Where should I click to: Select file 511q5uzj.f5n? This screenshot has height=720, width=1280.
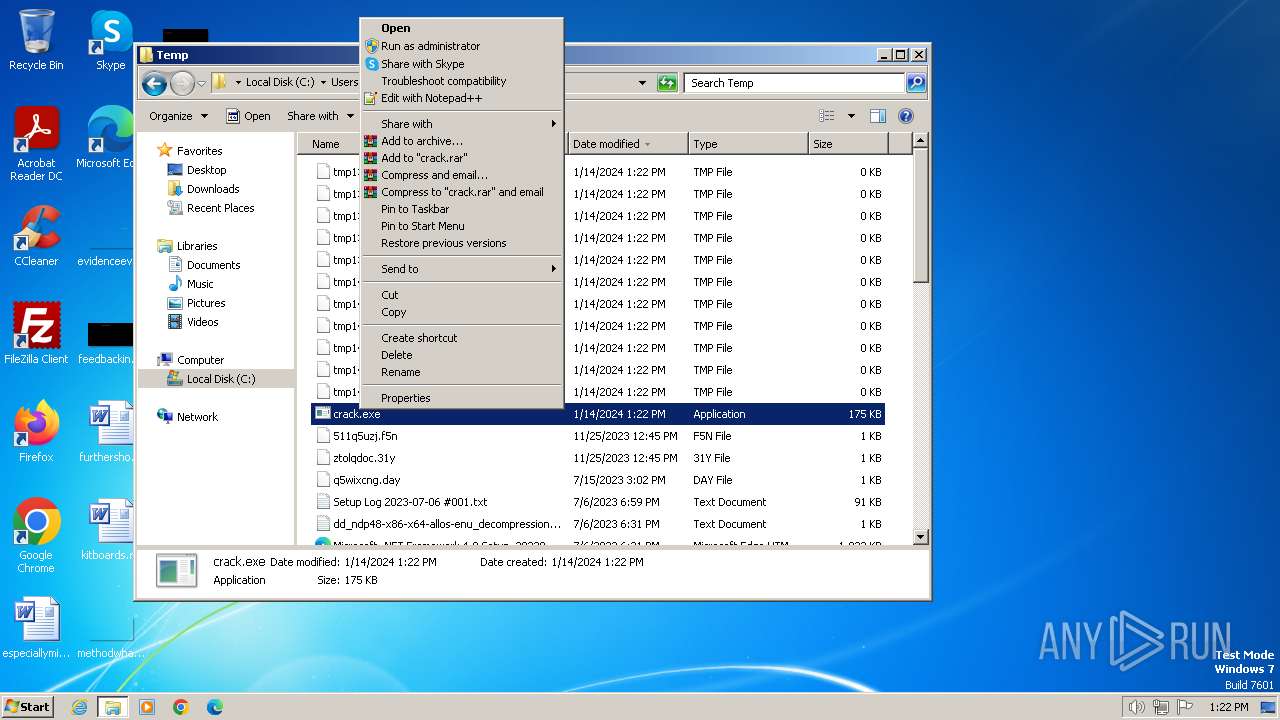click(x=598, y=436)
